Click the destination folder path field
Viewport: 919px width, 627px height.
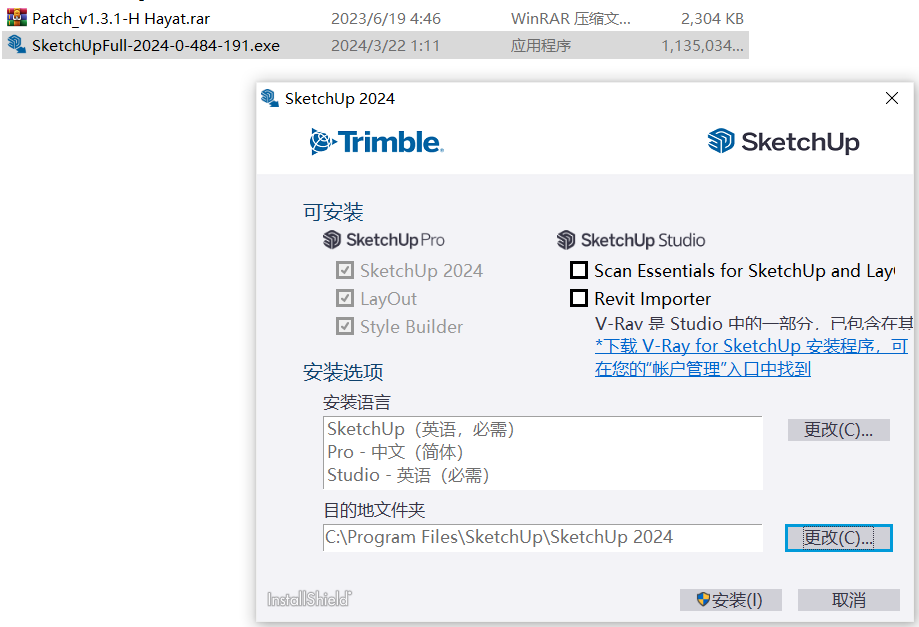click(x=542, y=538)
